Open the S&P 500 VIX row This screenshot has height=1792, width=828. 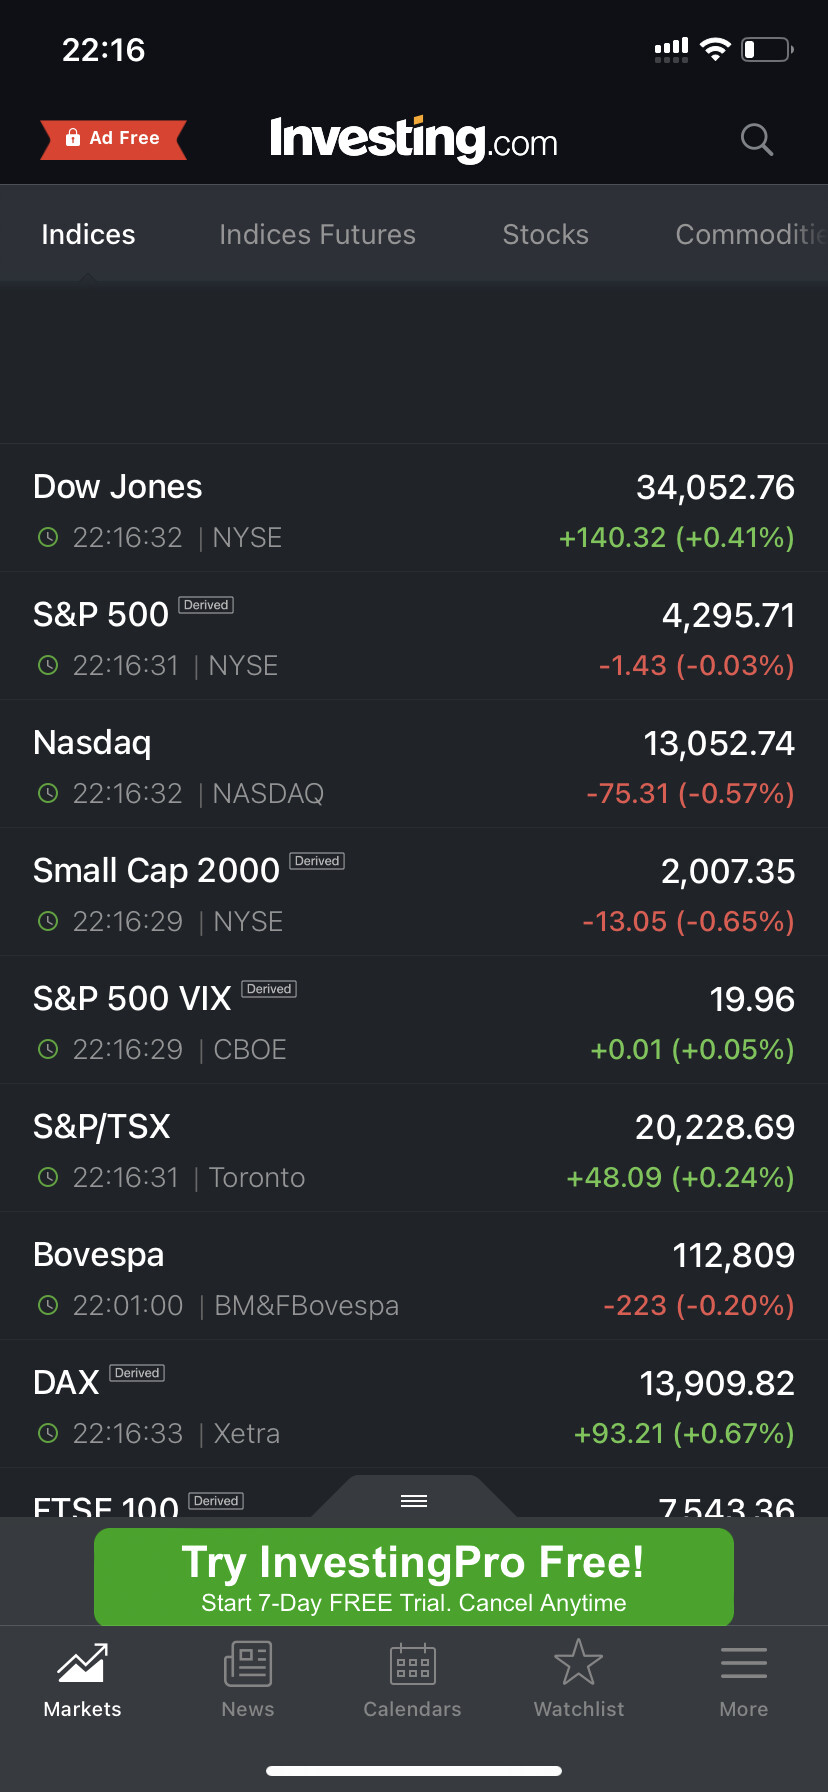coord(414,1021)
